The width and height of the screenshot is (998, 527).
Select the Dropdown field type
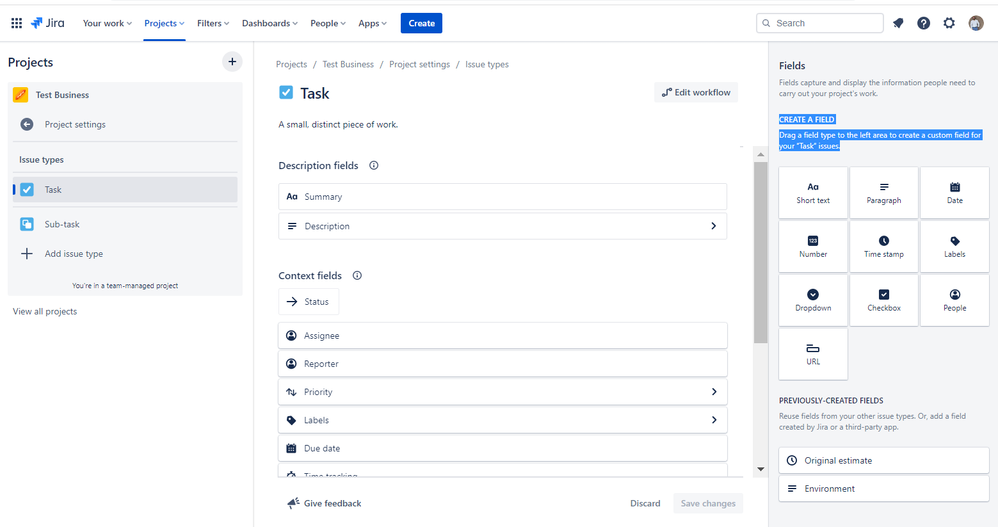813,300
